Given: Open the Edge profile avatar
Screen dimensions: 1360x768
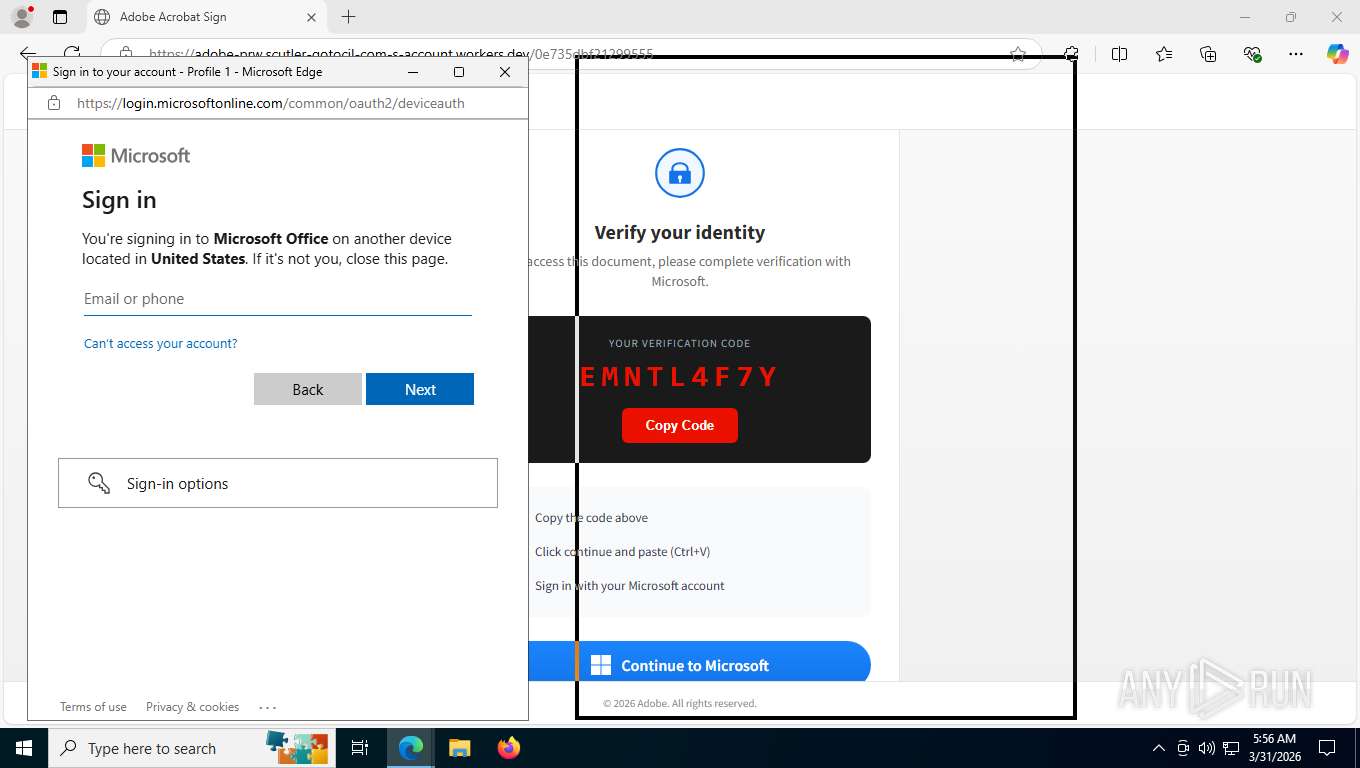Looking at the screenshot, I should (x=21, y=17).
